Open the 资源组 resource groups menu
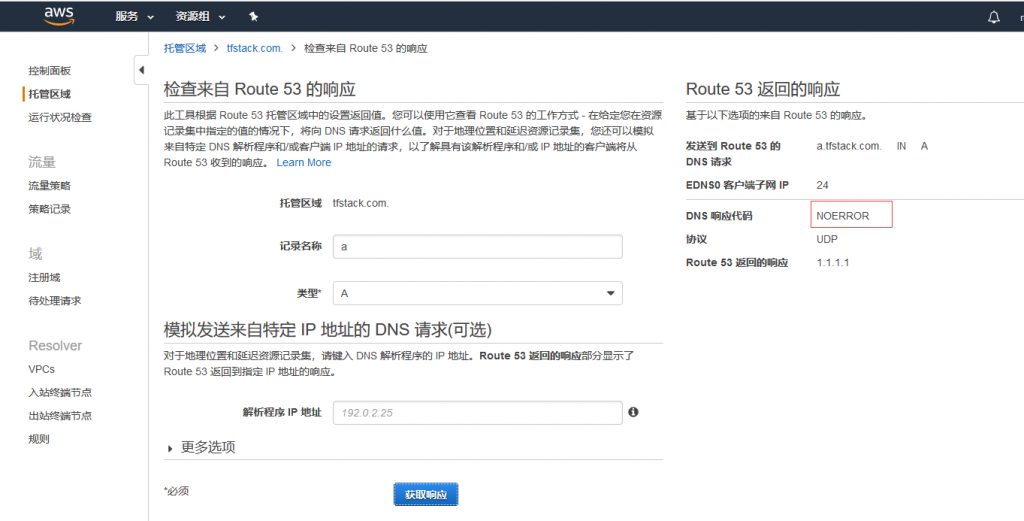This screenshot has height=521, width=1024. [200, 16]
